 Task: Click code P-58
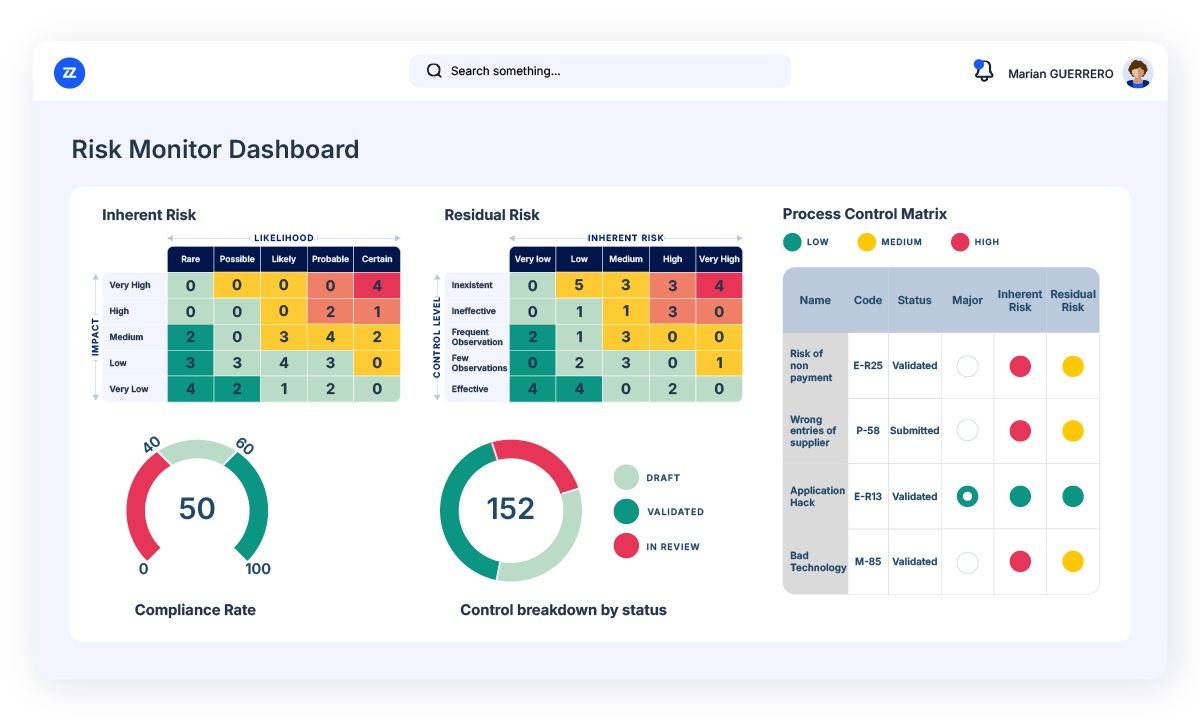click(x=868, y=431)
